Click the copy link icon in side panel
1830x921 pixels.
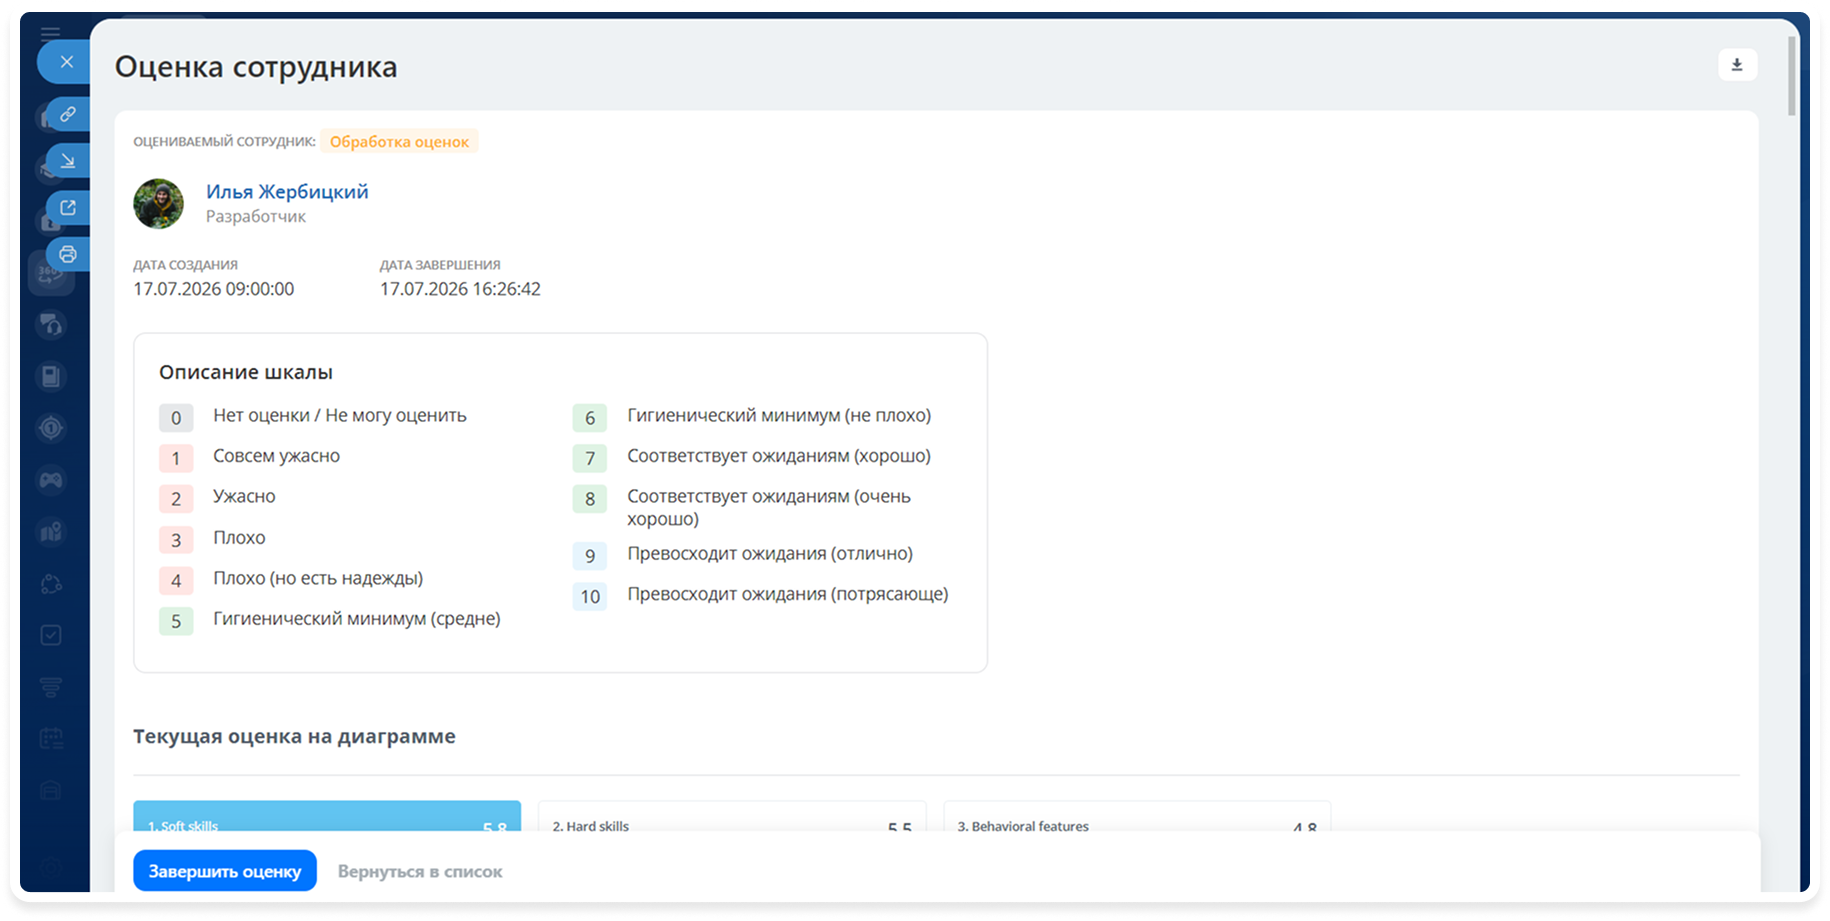[67, 114]
